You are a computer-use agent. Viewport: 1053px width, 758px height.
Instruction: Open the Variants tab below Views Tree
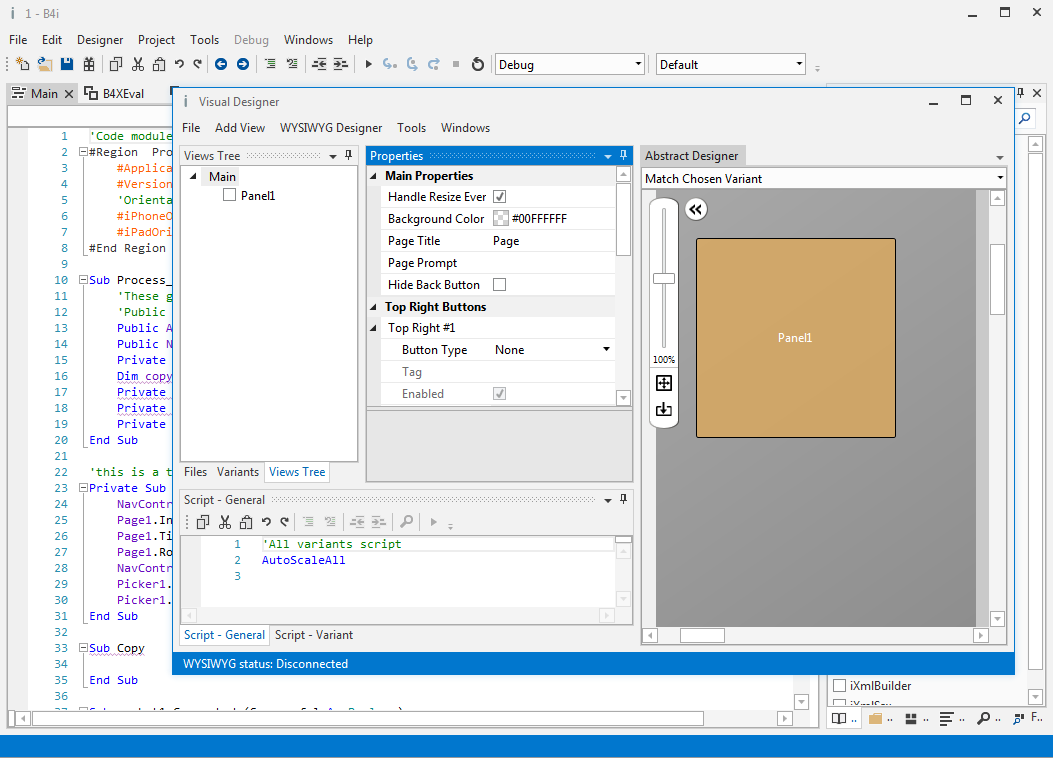pyautogui.click(x=238, y=472)
